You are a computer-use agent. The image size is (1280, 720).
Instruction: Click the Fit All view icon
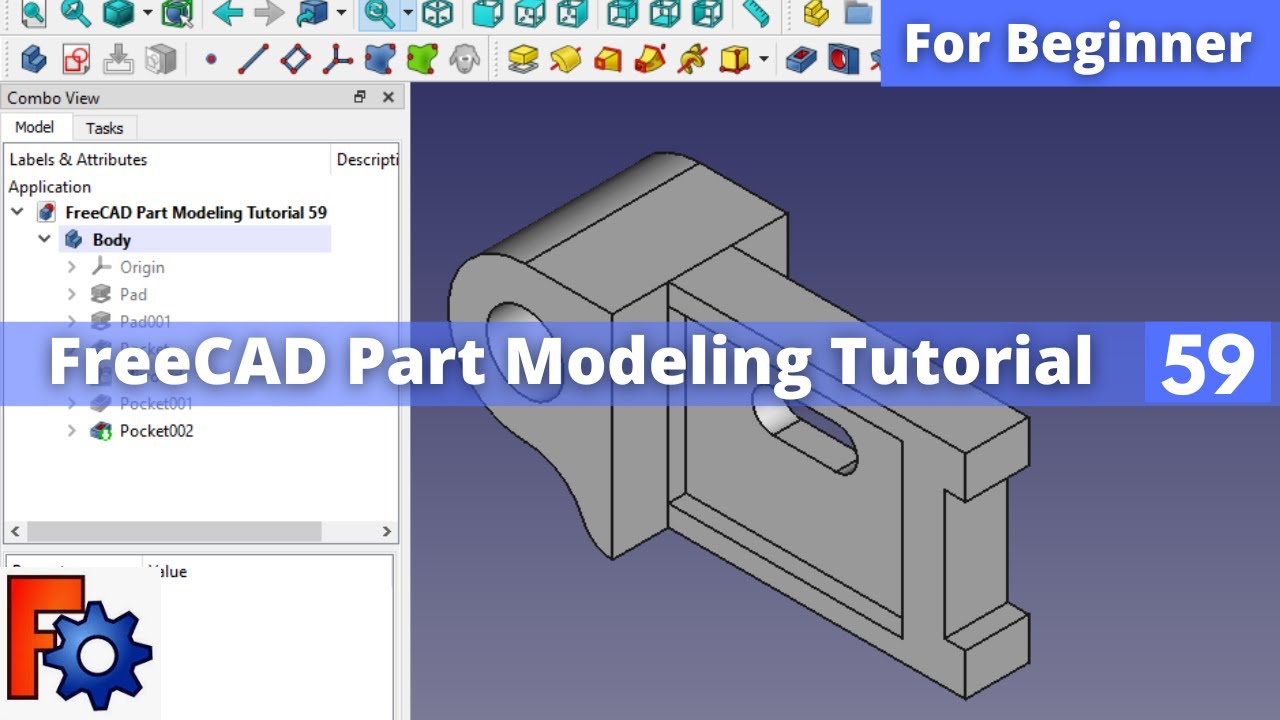[33, 13]
